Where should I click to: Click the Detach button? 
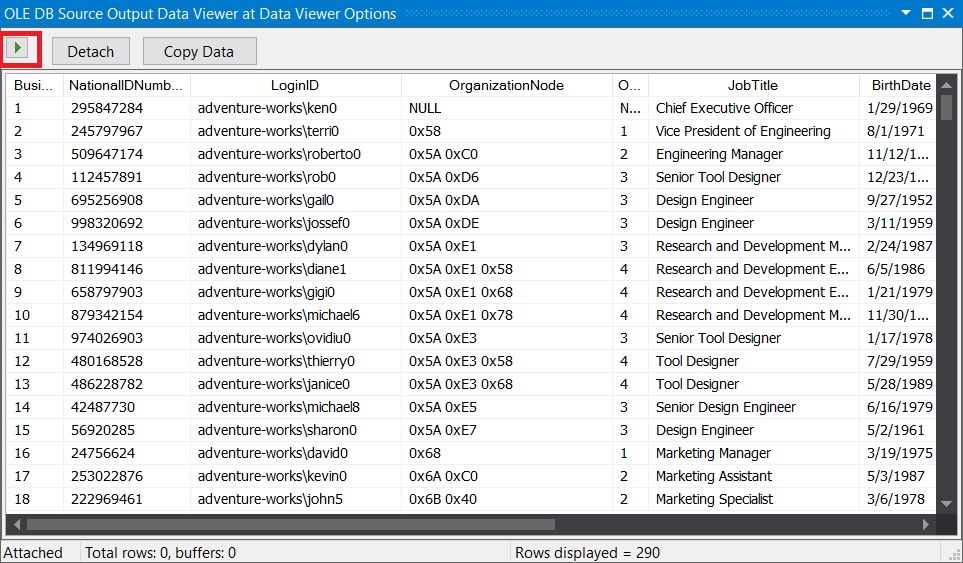tap(91, 52)
